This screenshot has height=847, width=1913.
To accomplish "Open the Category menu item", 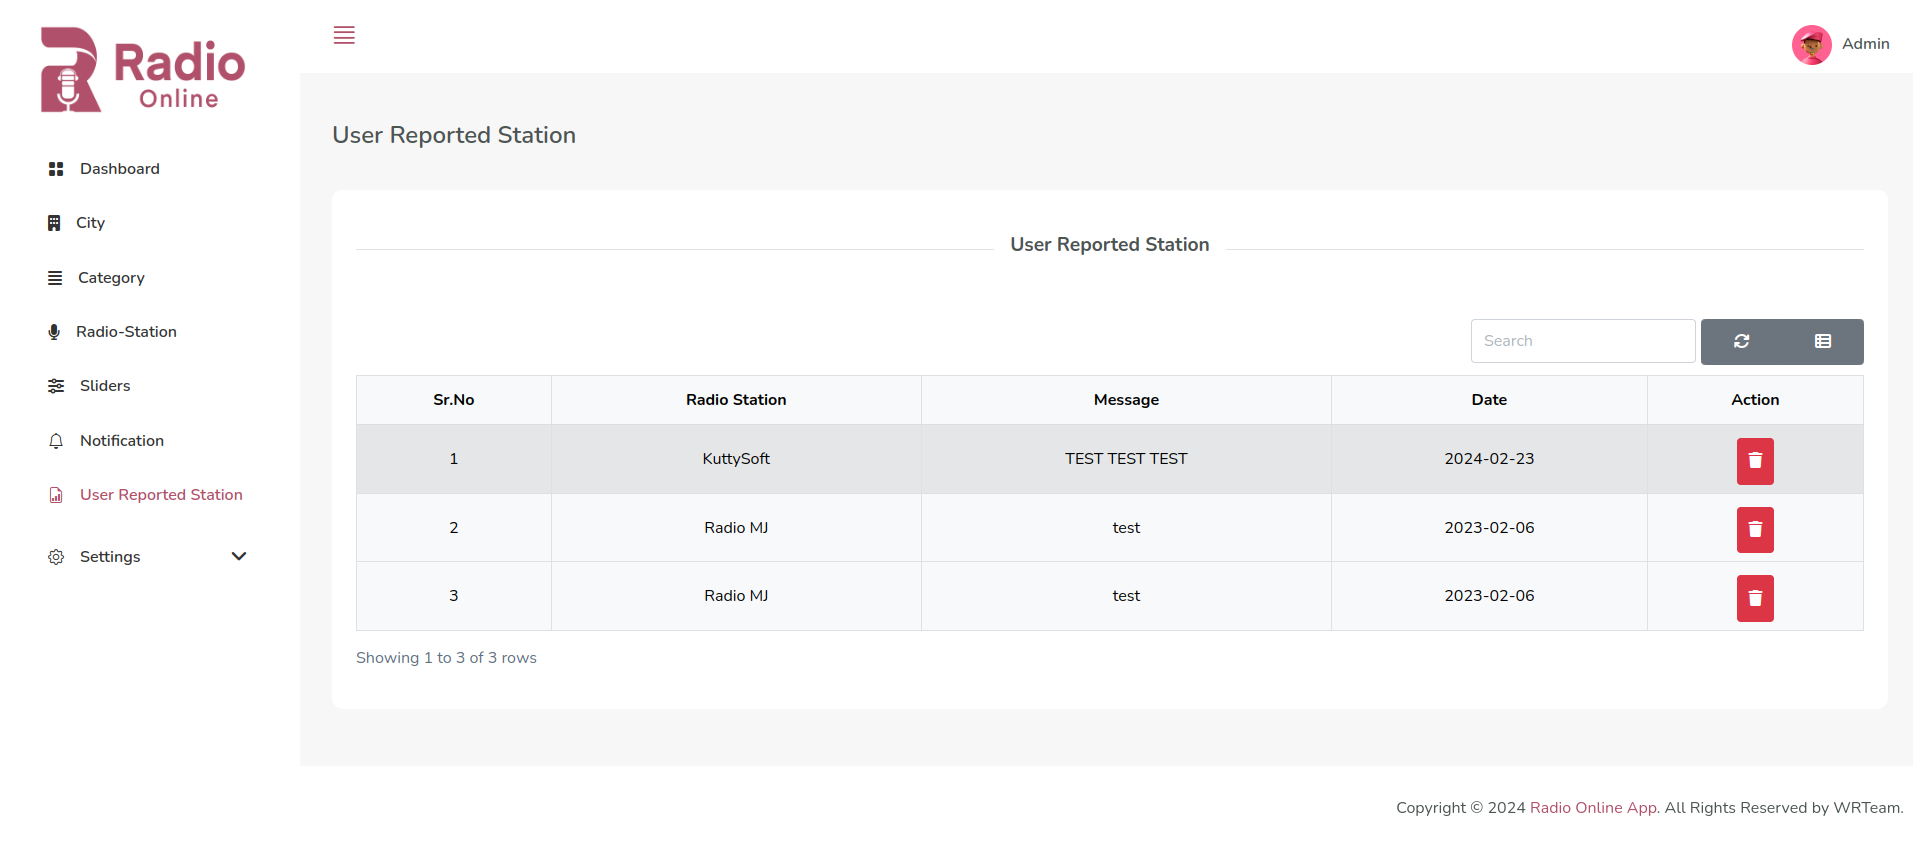I will pyautogui.click(x=111, y=278).
